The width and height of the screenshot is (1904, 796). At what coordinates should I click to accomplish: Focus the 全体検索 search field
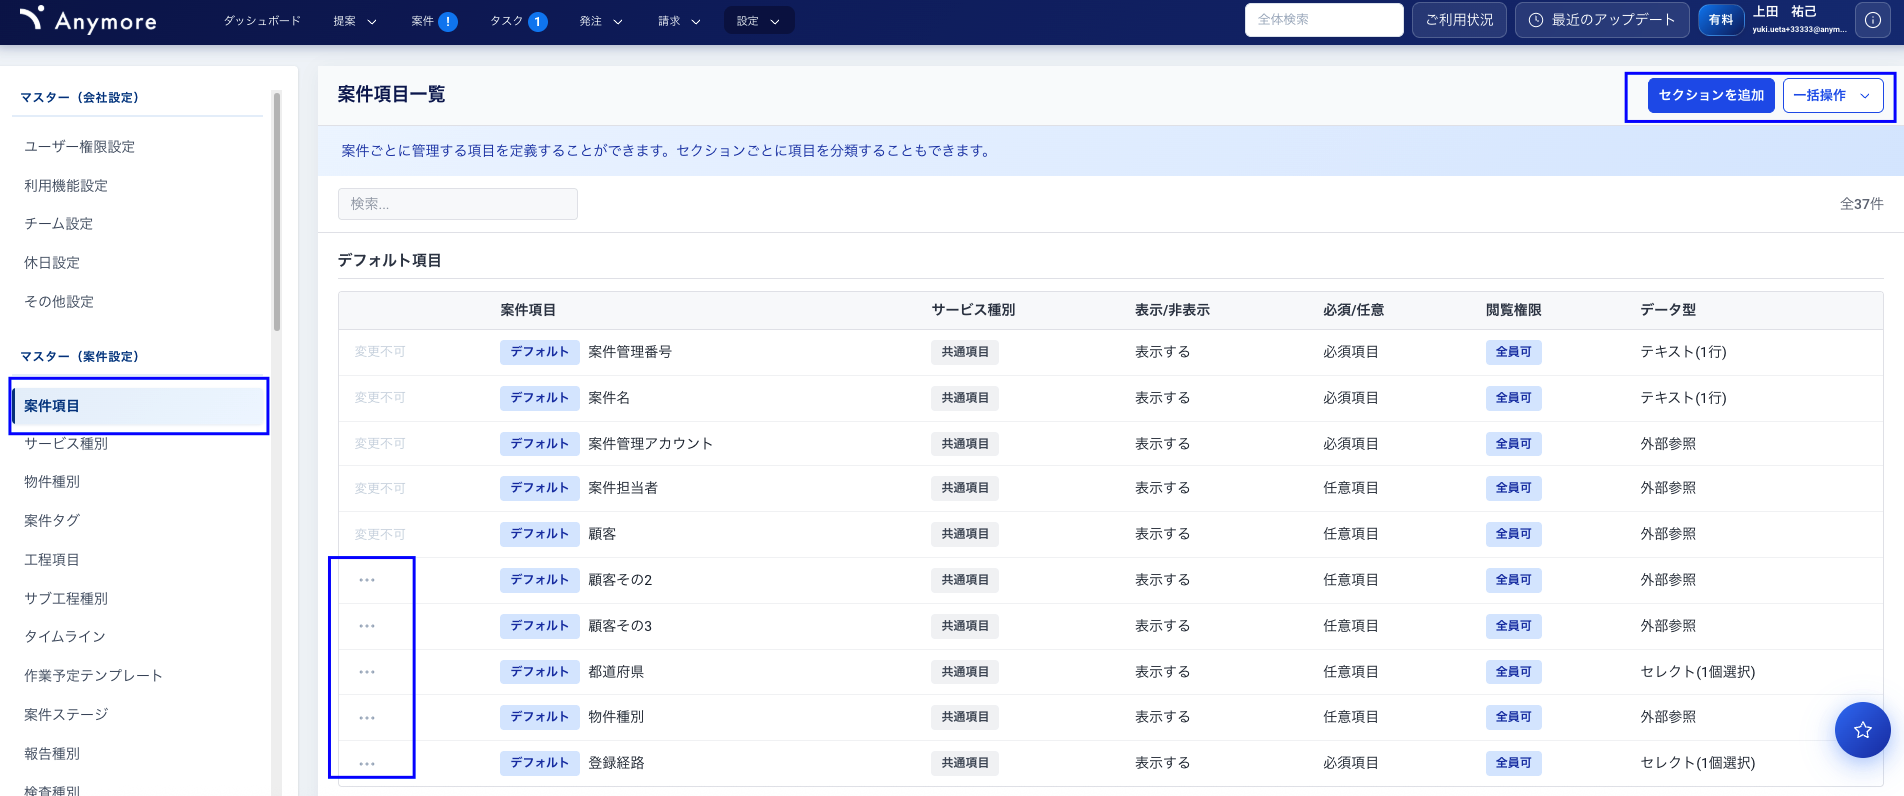point(1324,20)
